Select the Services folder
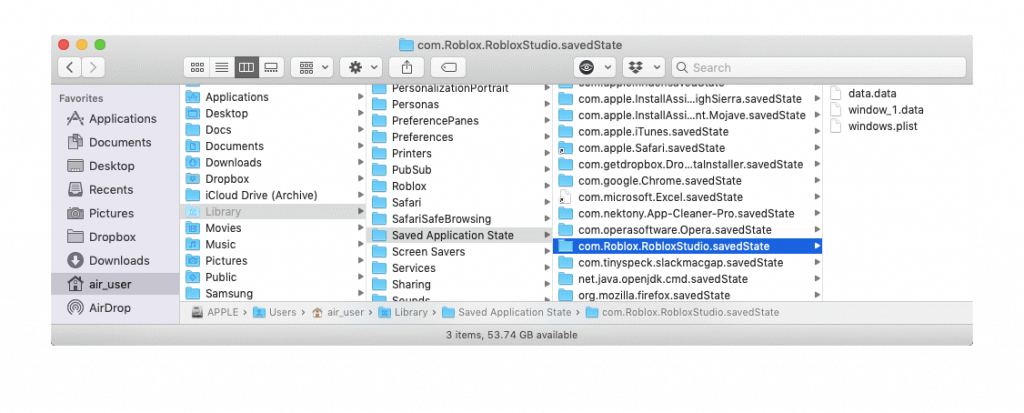The height and width of the screenshot is (413, 1024). [460, 268]
